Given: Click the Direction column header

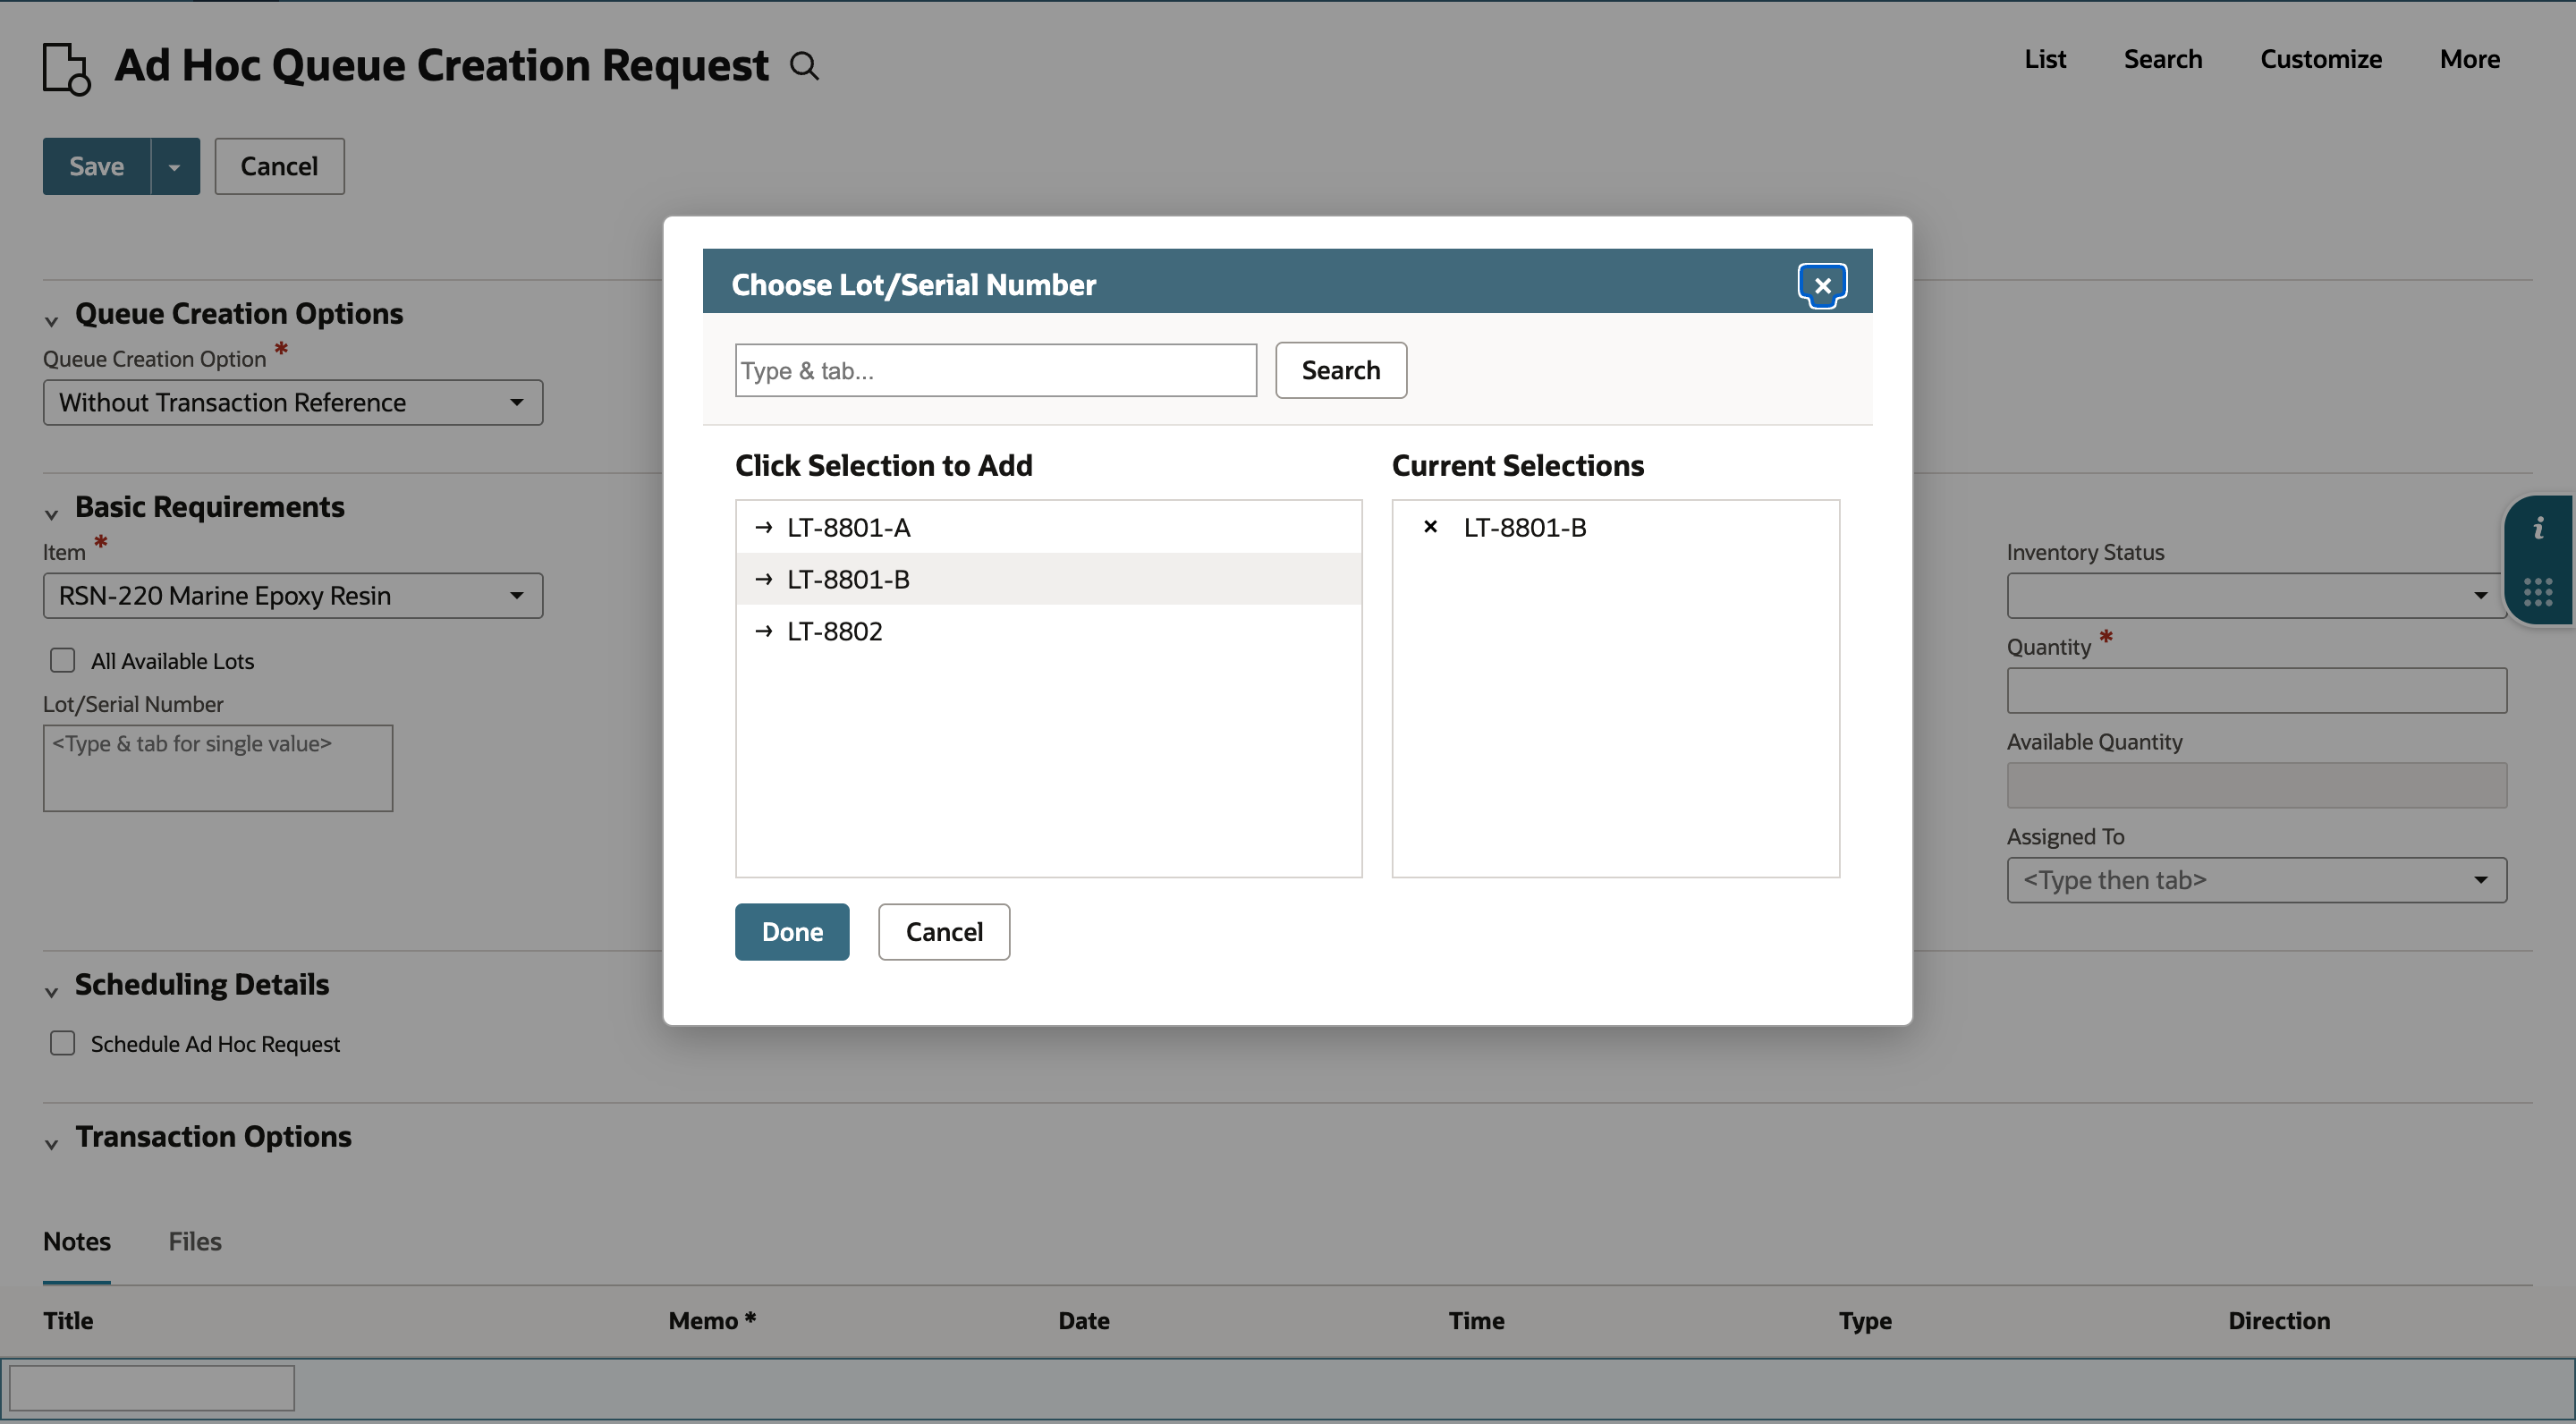Looking at the screenshot, I should [x=2279, y=1320].
